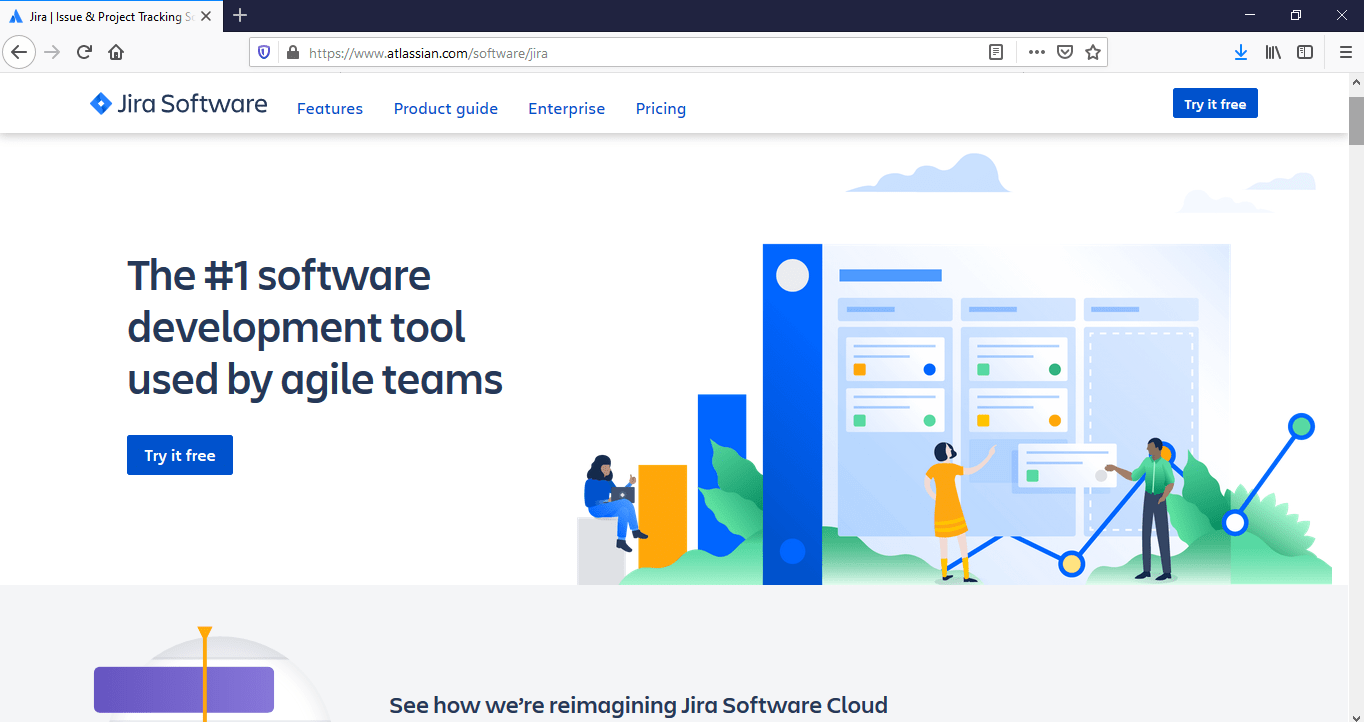Click "See how we're reimagining Jira Software Cloud"
Screen dimensions: 1364x722
(638, 705)
